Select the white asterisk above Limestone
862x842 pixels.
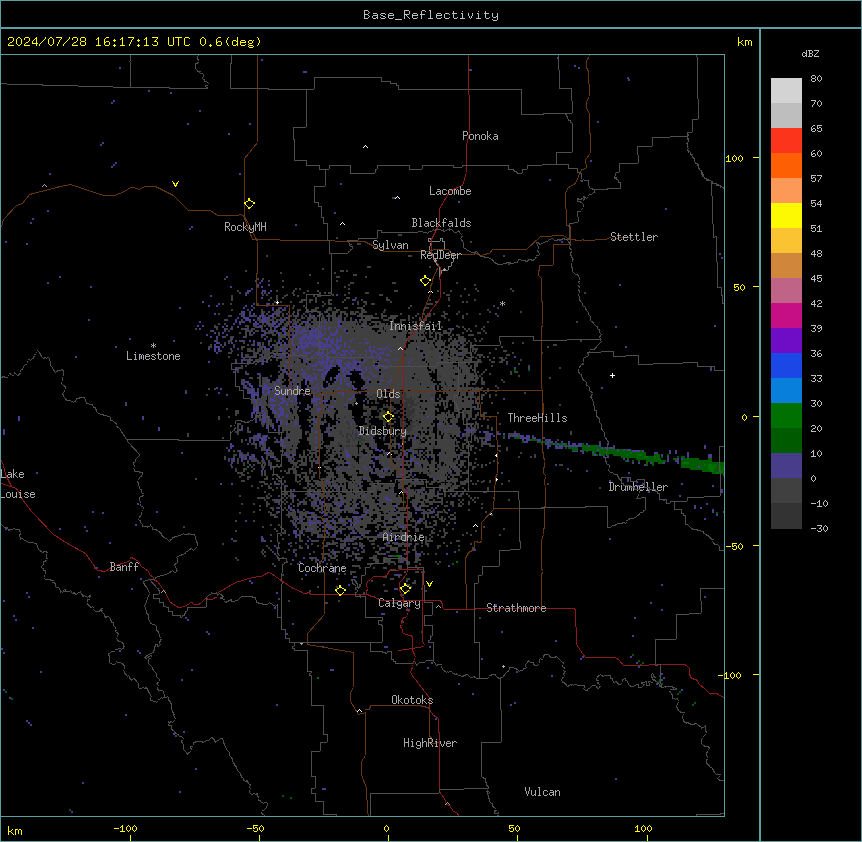click(153, 345)
